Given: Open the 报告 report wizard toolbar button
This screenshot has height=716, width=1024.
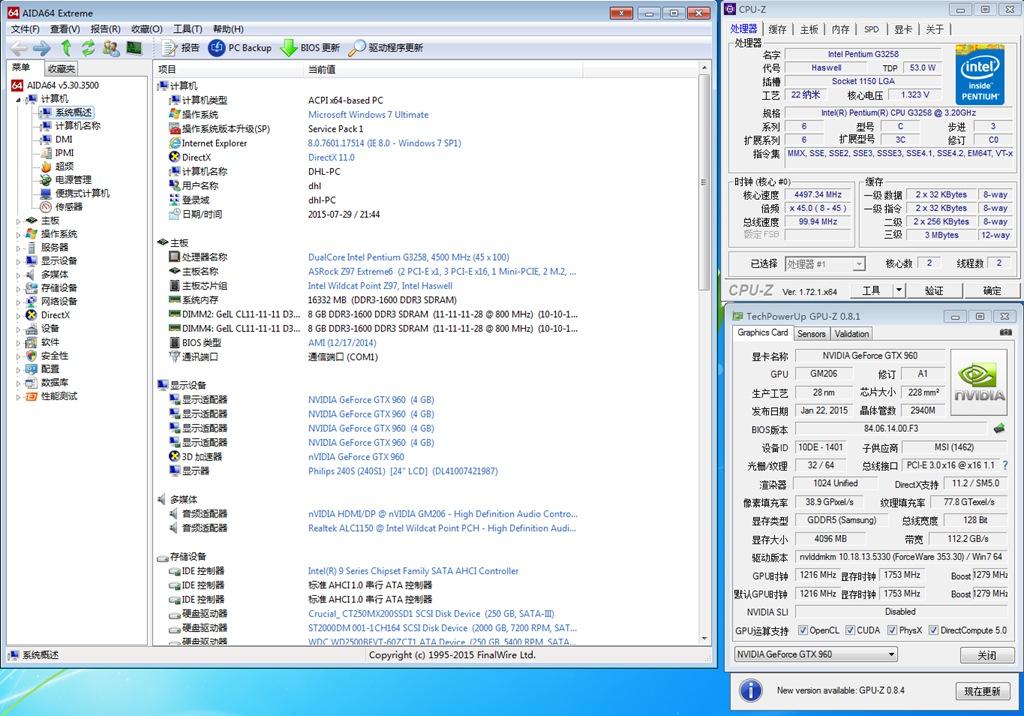Looking at the screenshot, I should [181, 48].
